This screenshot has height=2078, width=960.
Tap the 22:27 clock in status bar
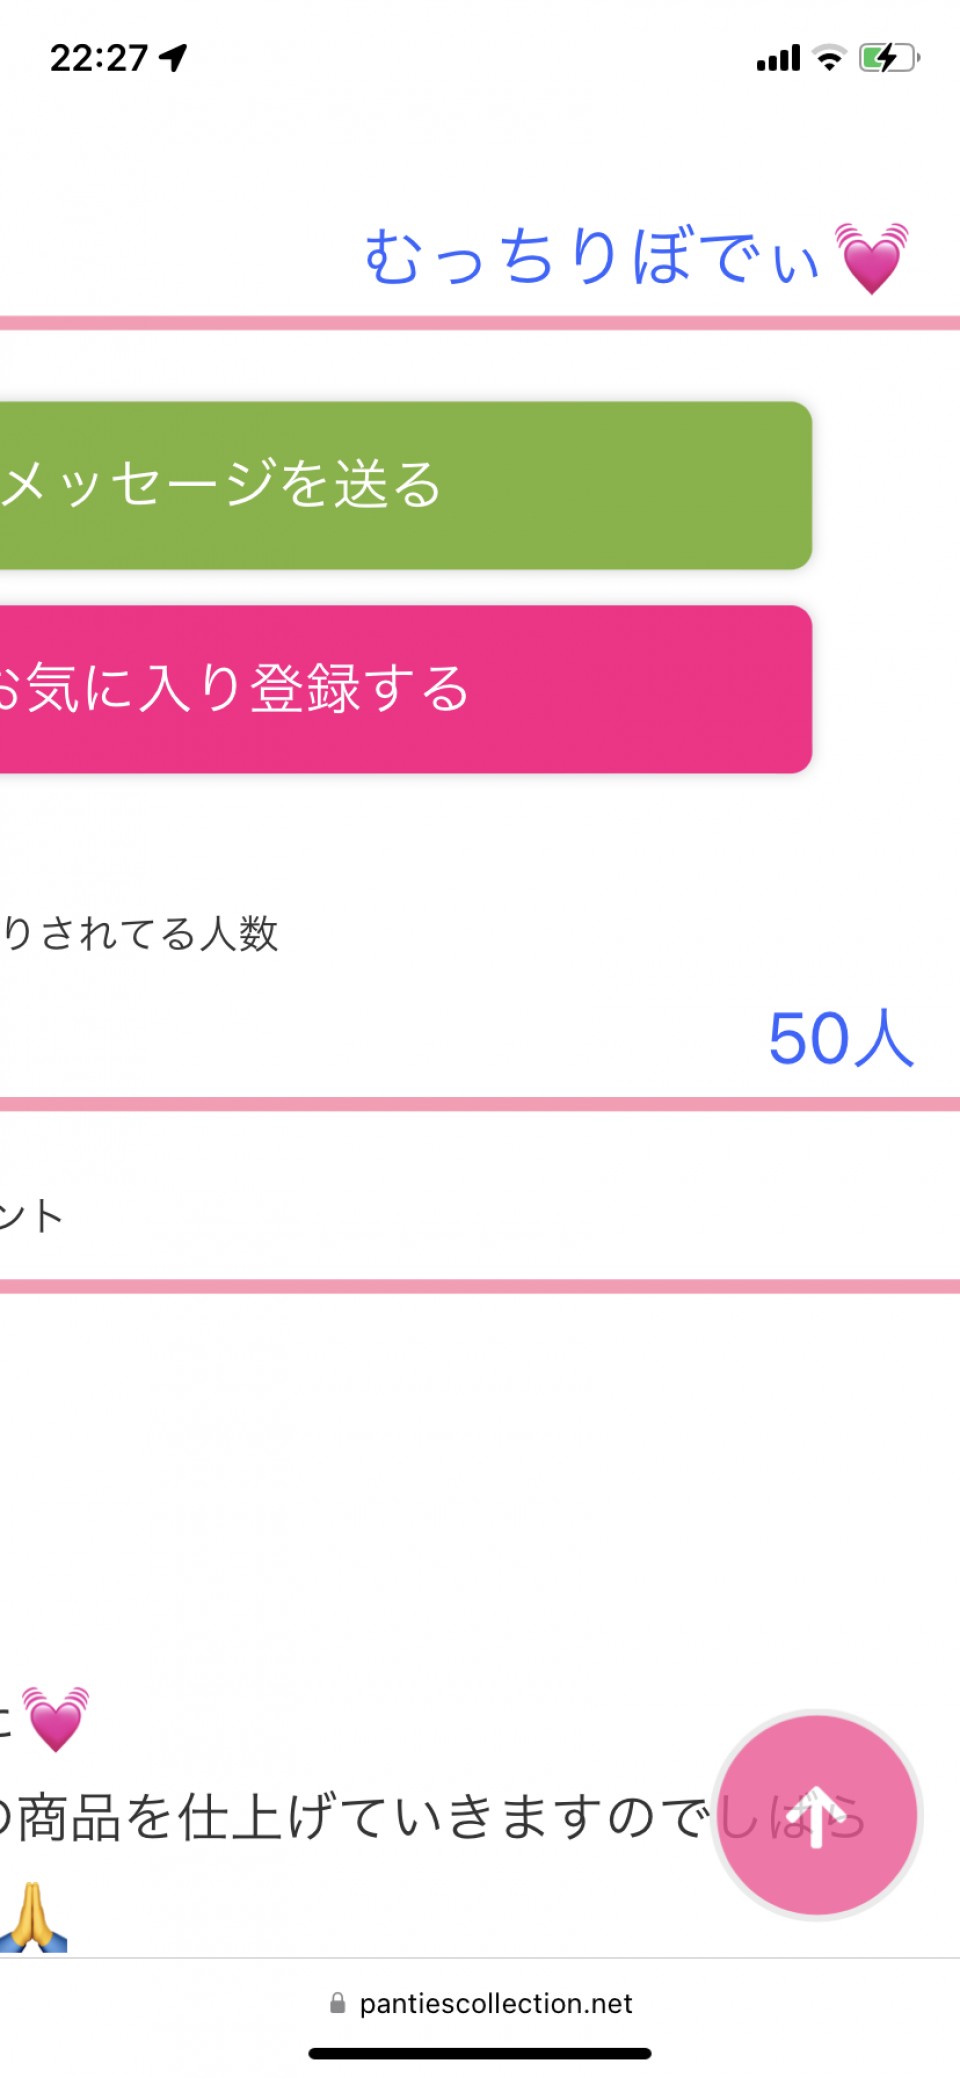tap(98, 58)
